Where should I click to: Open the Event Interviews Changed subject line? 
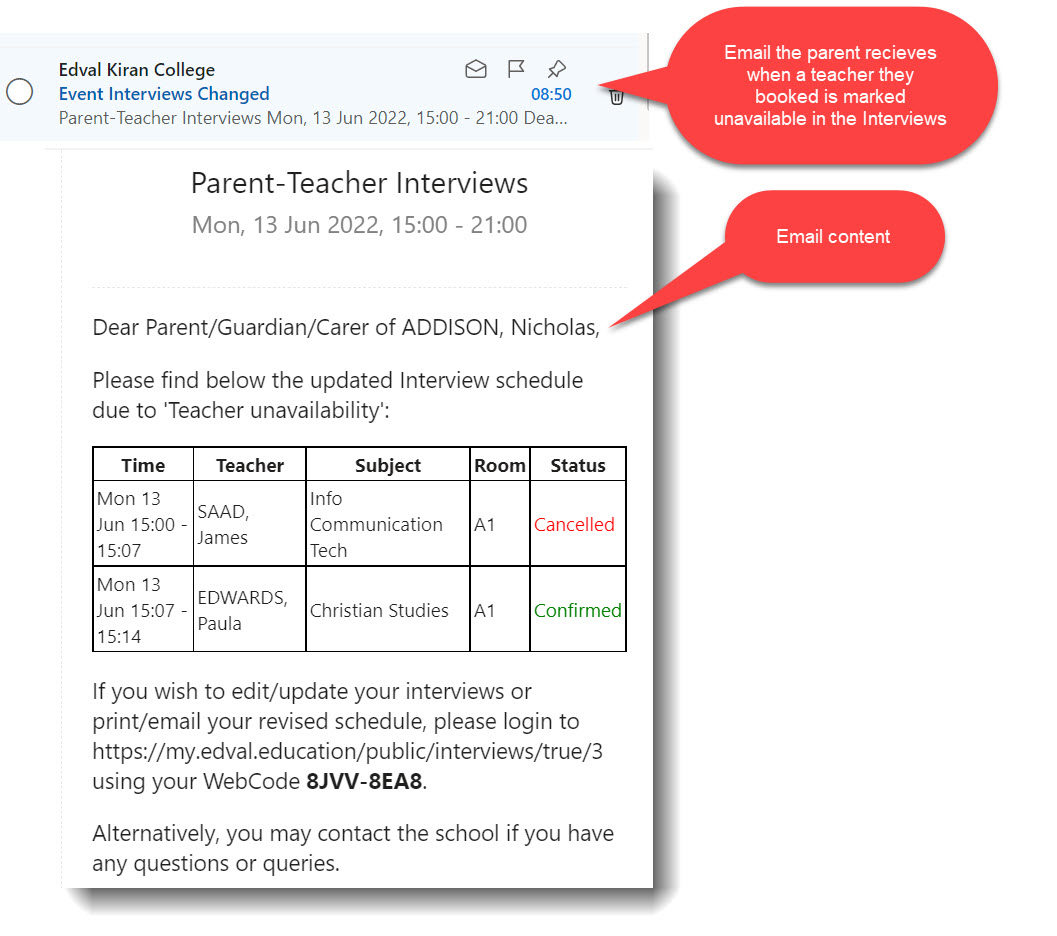[164, 94]
